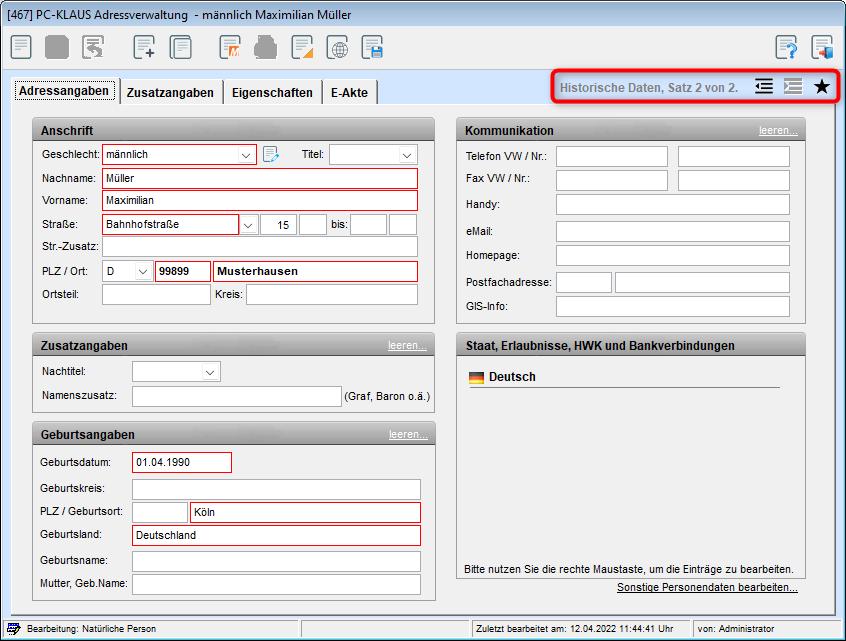Open help via the question mark icon
846x641 pixels.
pyautogui.click(x=787, y=47)
